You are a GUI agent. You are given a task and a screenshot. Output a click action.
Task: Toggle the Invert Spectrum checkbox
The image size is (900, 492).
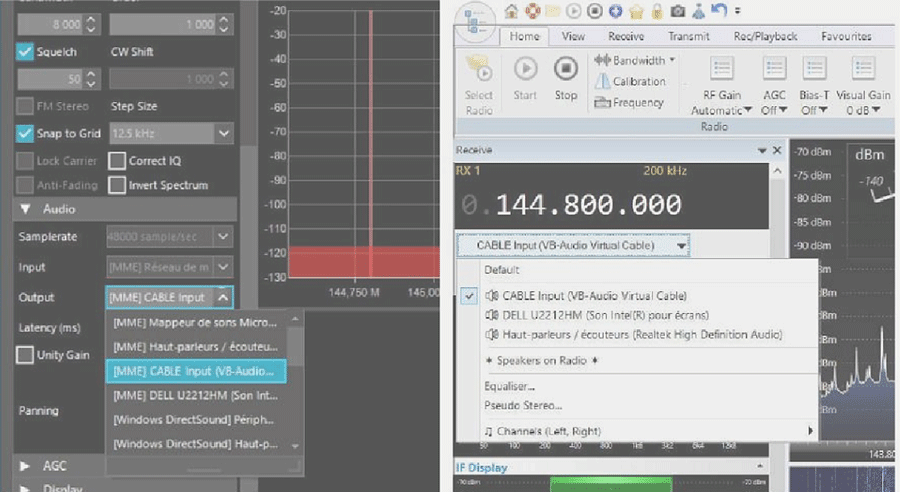(117, 185)
